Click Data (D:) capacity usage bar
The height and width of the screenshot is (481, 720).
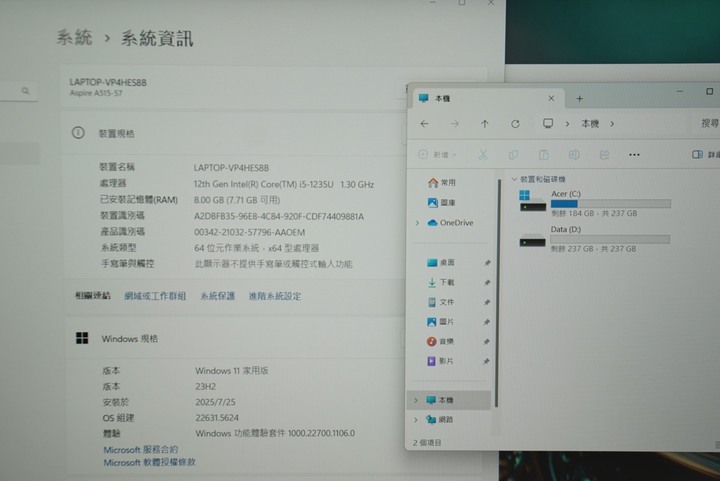click(610, 239)
